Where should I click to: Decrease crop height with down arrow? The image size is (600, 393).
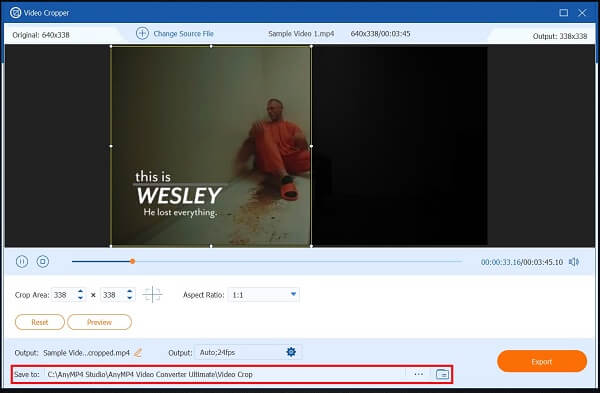(130, 298)
